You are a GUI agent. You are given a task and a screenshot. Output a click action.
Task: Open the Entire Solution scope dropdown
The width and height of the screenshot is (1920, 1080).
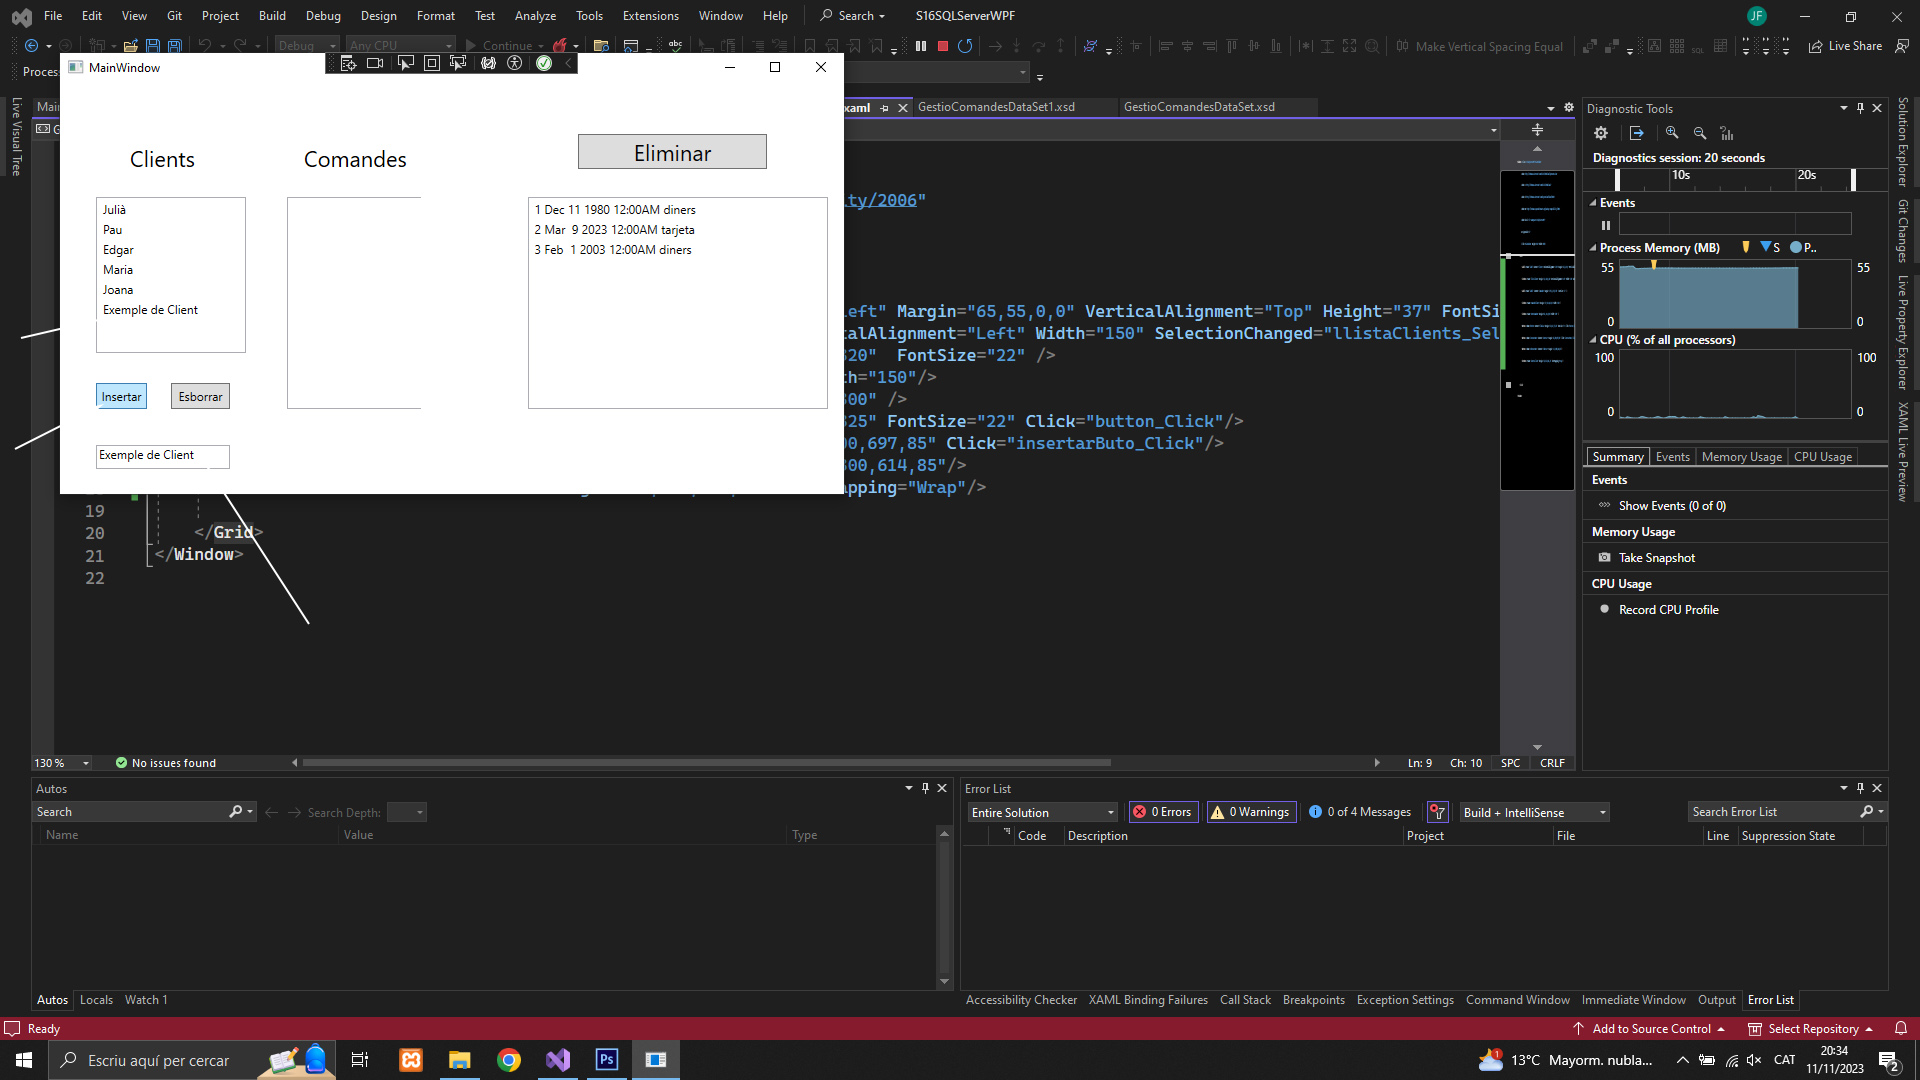pyautogui.click(x=1043, y=812)
